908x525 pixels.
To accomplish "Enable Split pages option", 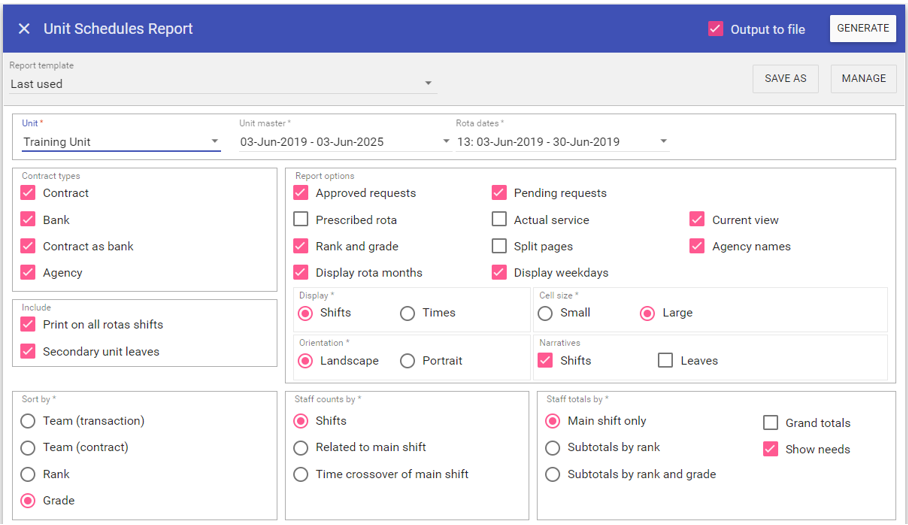I will point(499,246).
